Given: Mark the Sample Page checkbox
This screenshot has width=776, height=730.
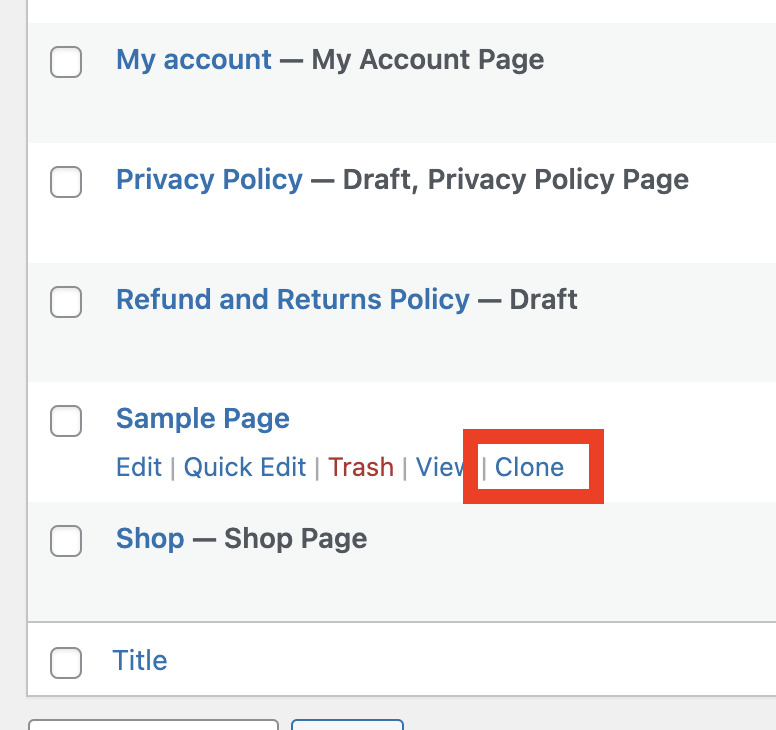Looking at the screenshot, I should (x=66, y=422).
